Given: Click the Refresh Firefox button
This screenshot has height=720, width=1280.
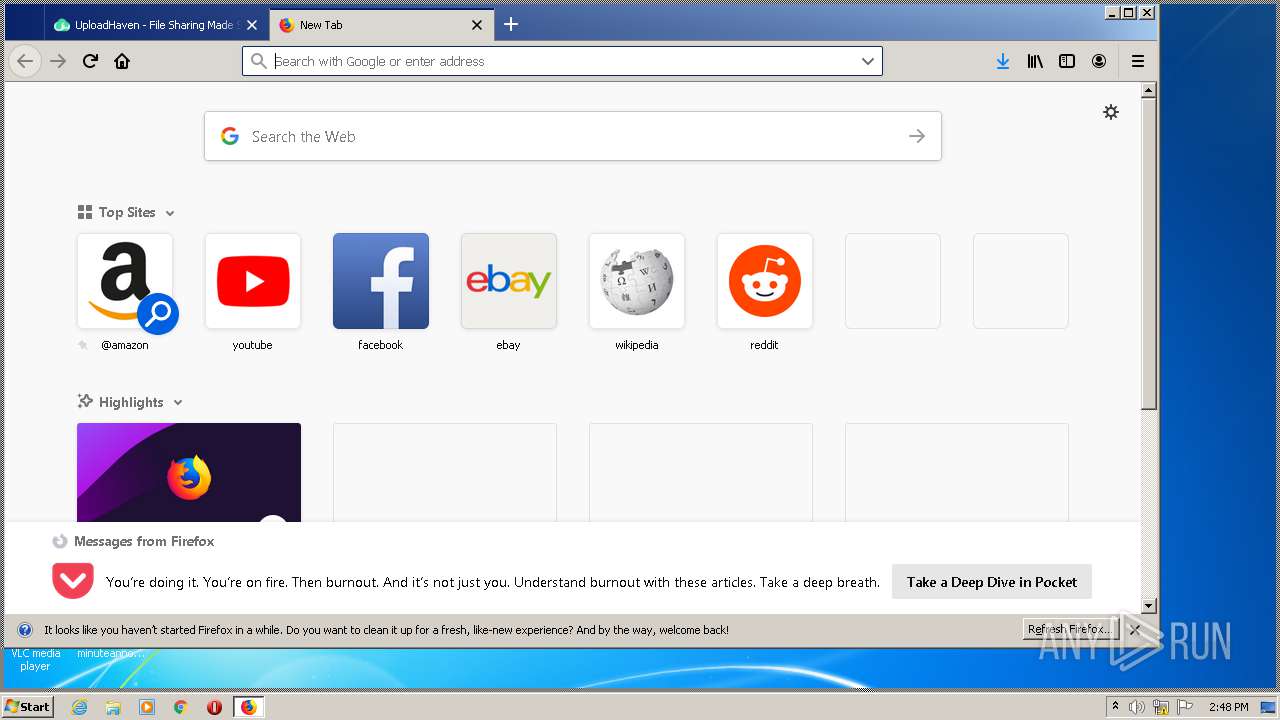Looking at the screenshot, I should [x=1070, y=630].
